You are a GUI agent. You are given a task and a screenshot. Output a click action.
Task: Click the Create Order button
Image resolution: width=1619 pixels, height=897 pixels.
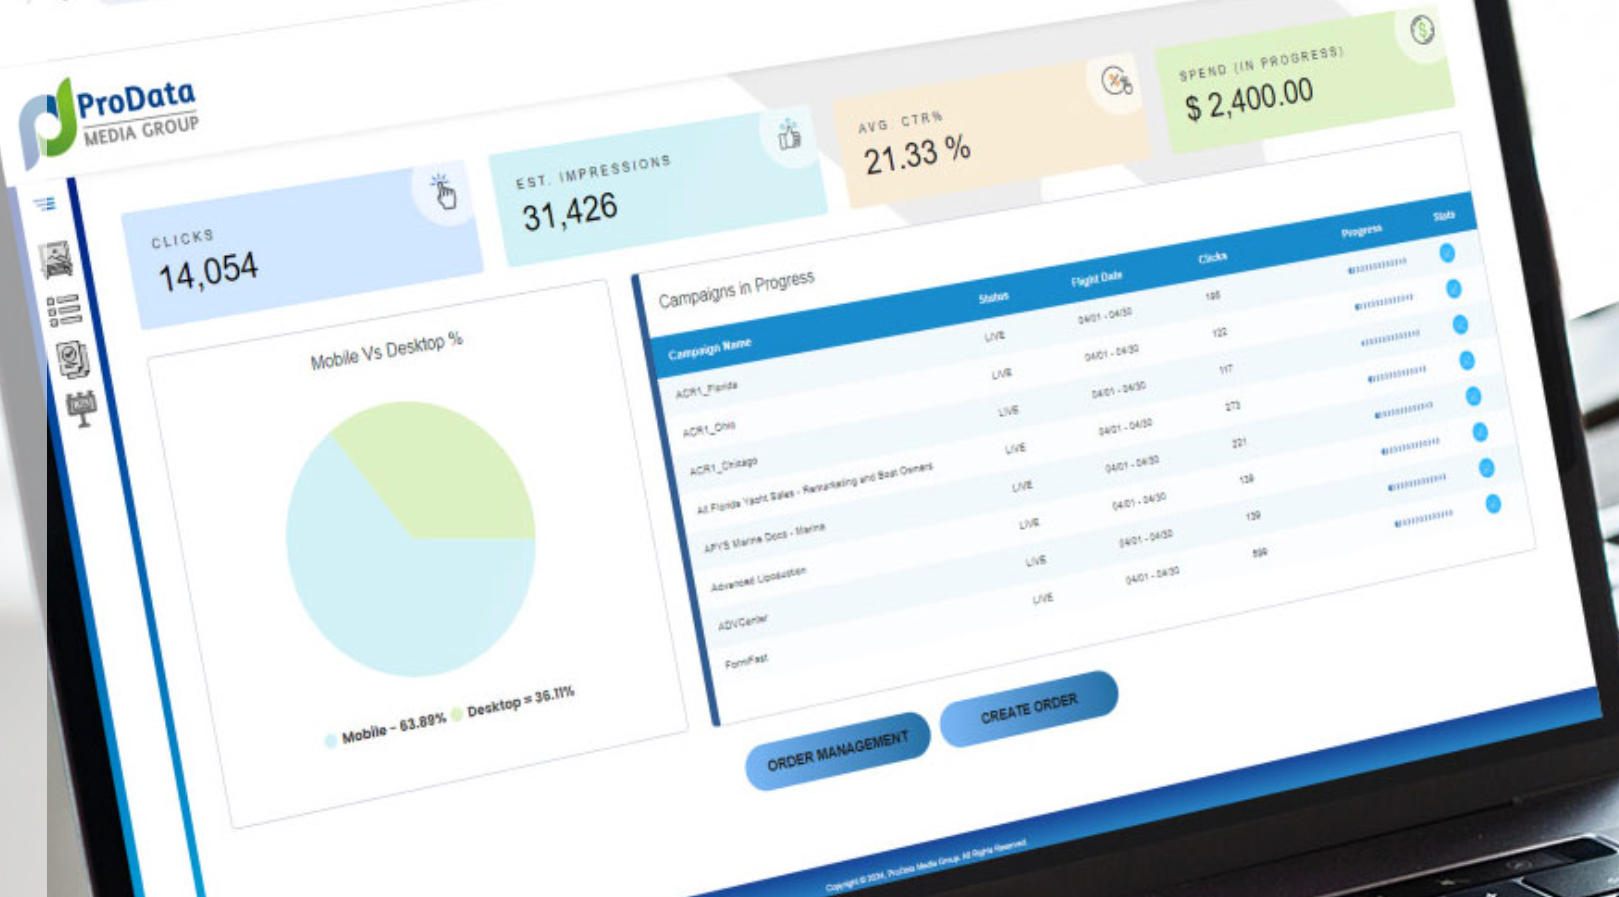(1028, 708)
